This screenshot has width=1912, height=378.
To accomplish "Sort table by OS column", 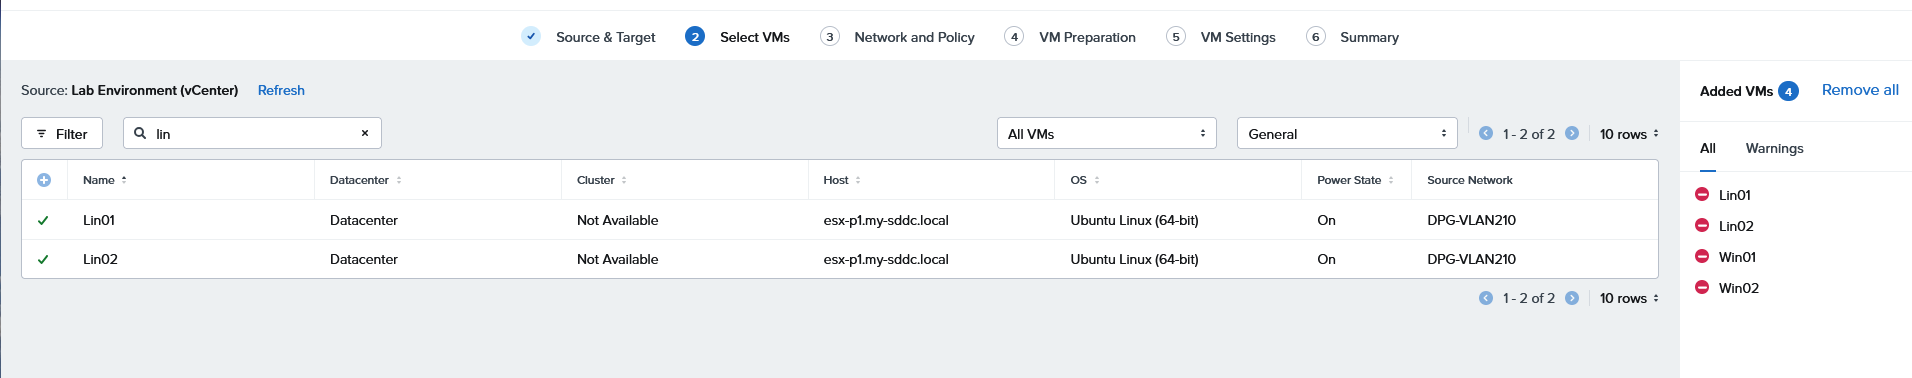I will pos(1085,180).
